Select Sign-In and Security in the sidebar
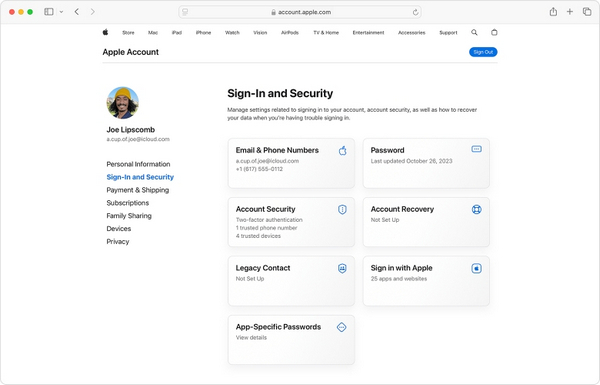The image size is (600, 385). pyautogui.click(x=140, y=177)
